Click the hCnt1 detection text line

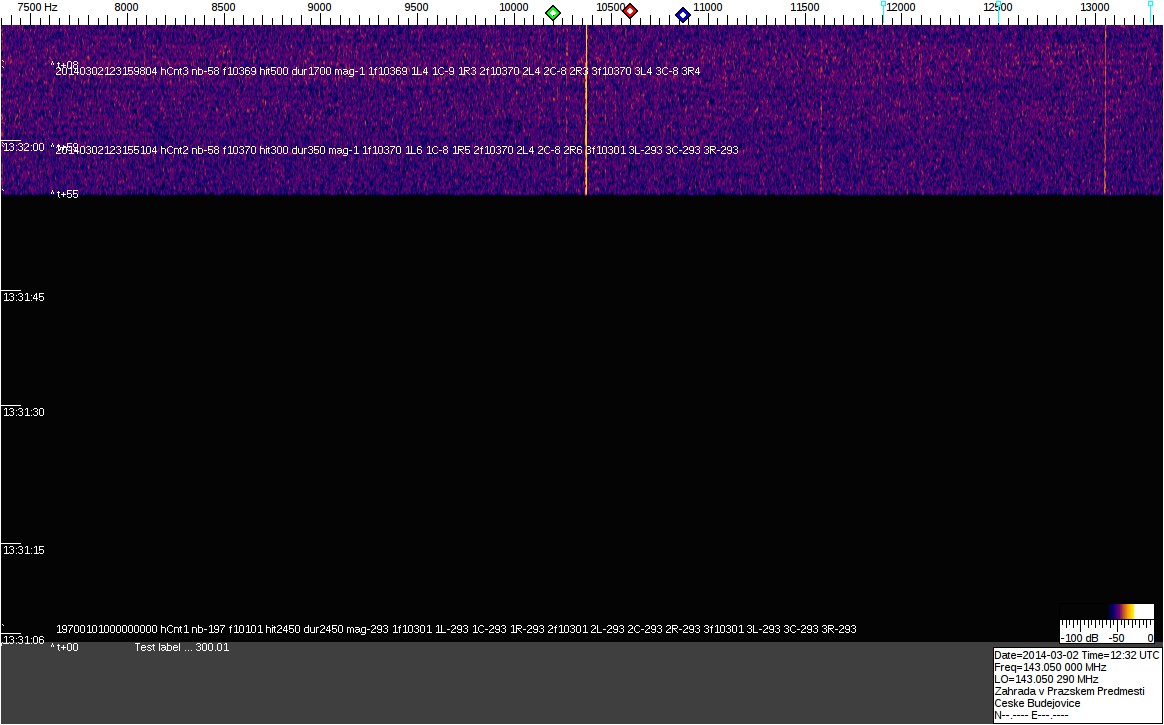[456, 630]
